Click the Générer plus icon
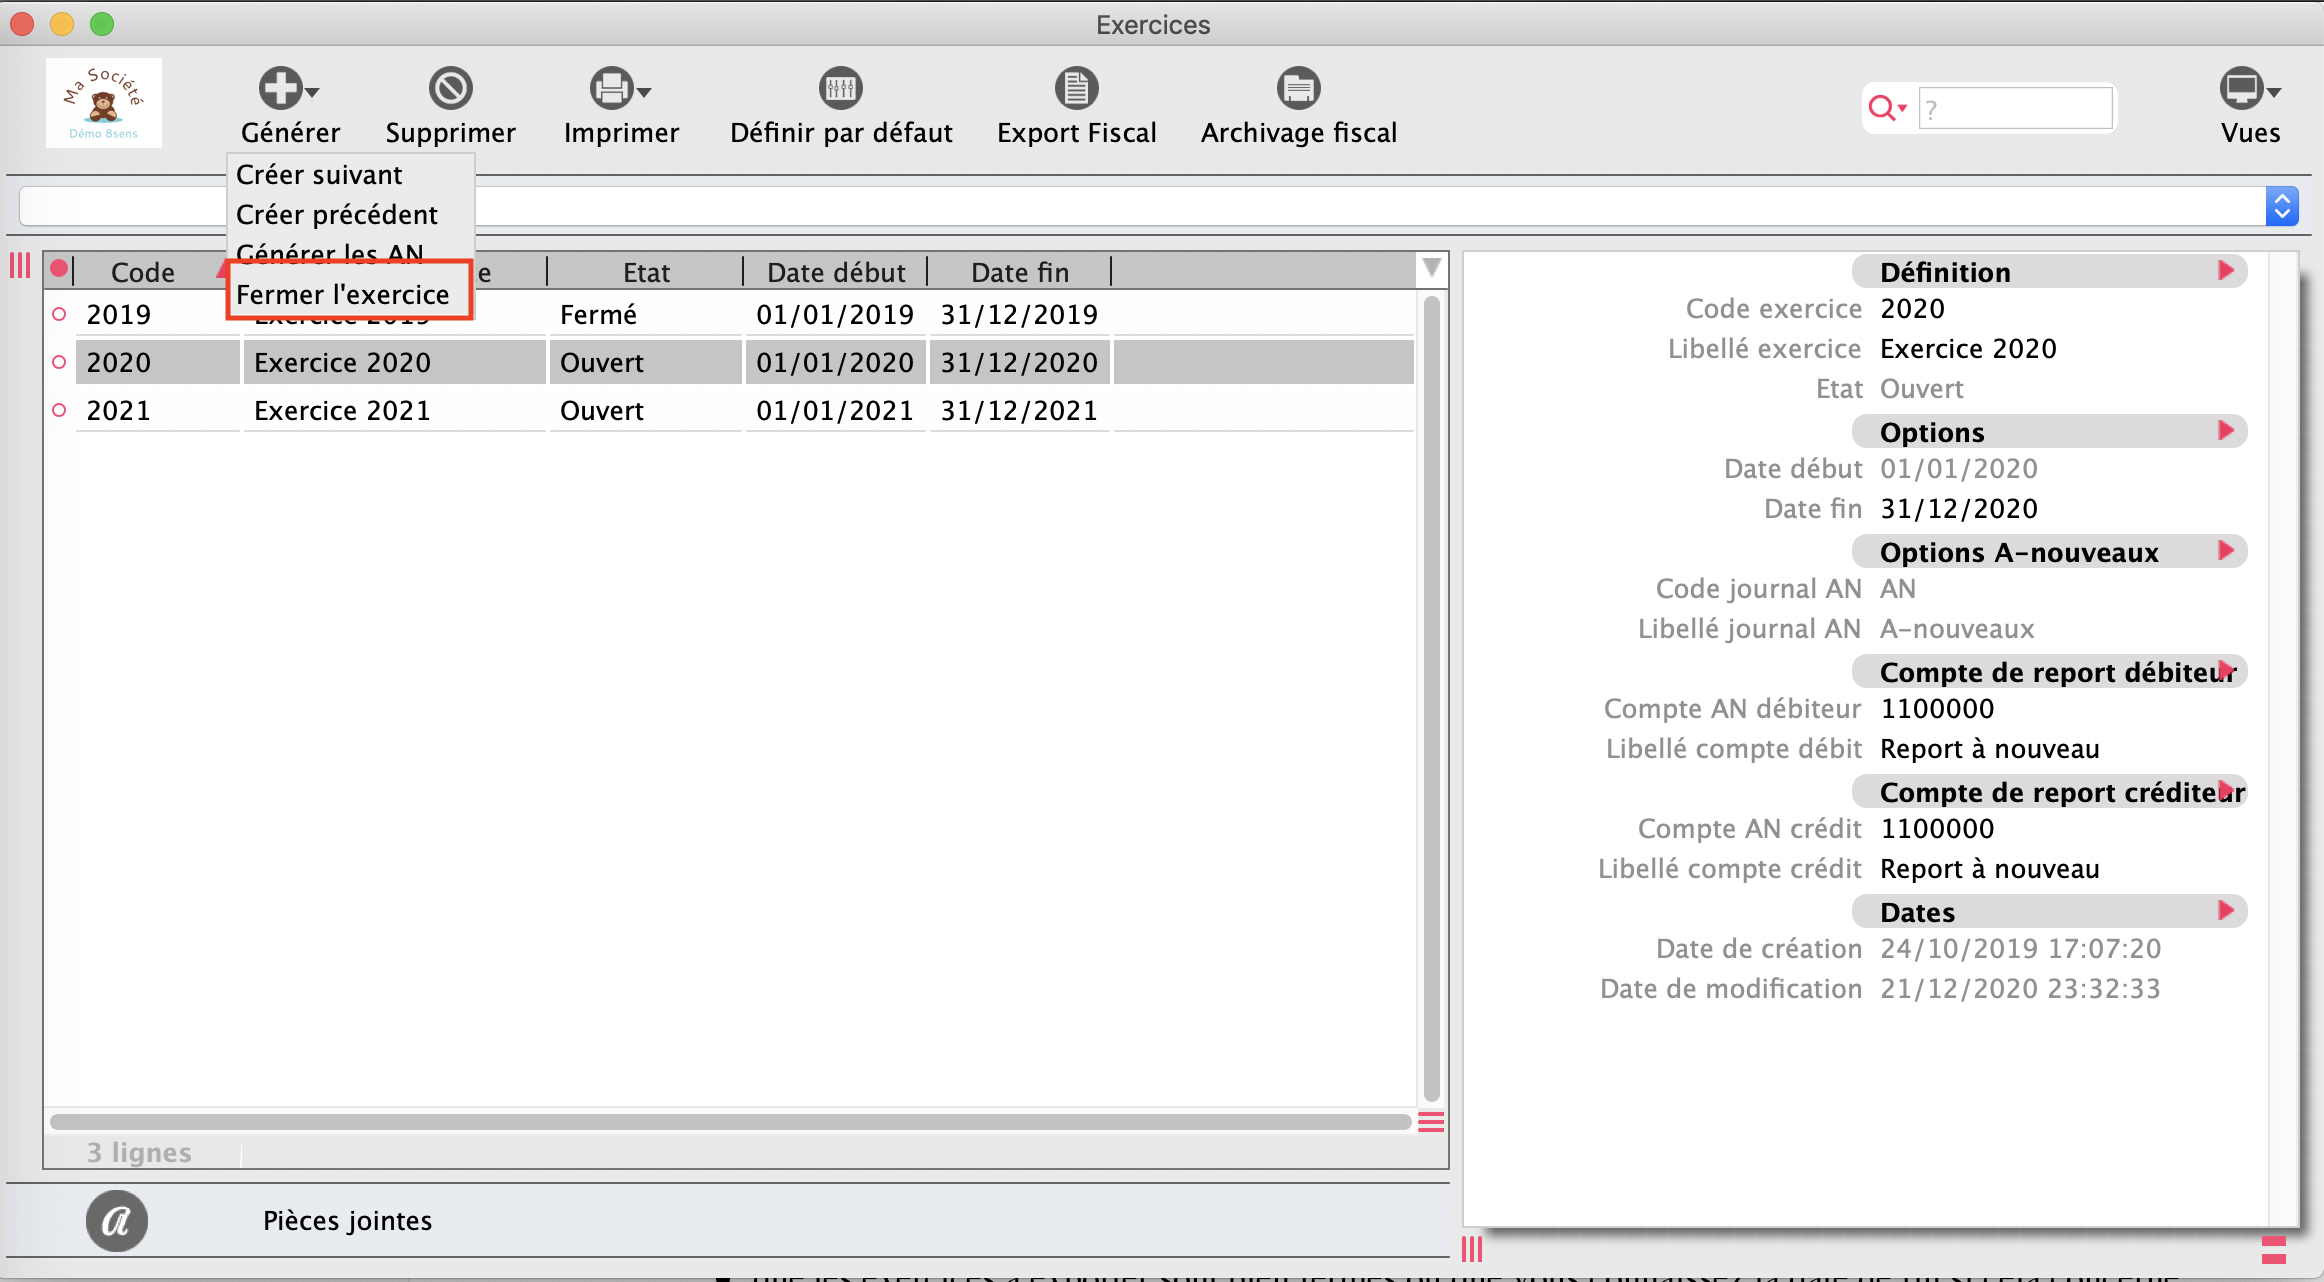The width and height of the screenshot is (2324, 1282). coord(281,88)
